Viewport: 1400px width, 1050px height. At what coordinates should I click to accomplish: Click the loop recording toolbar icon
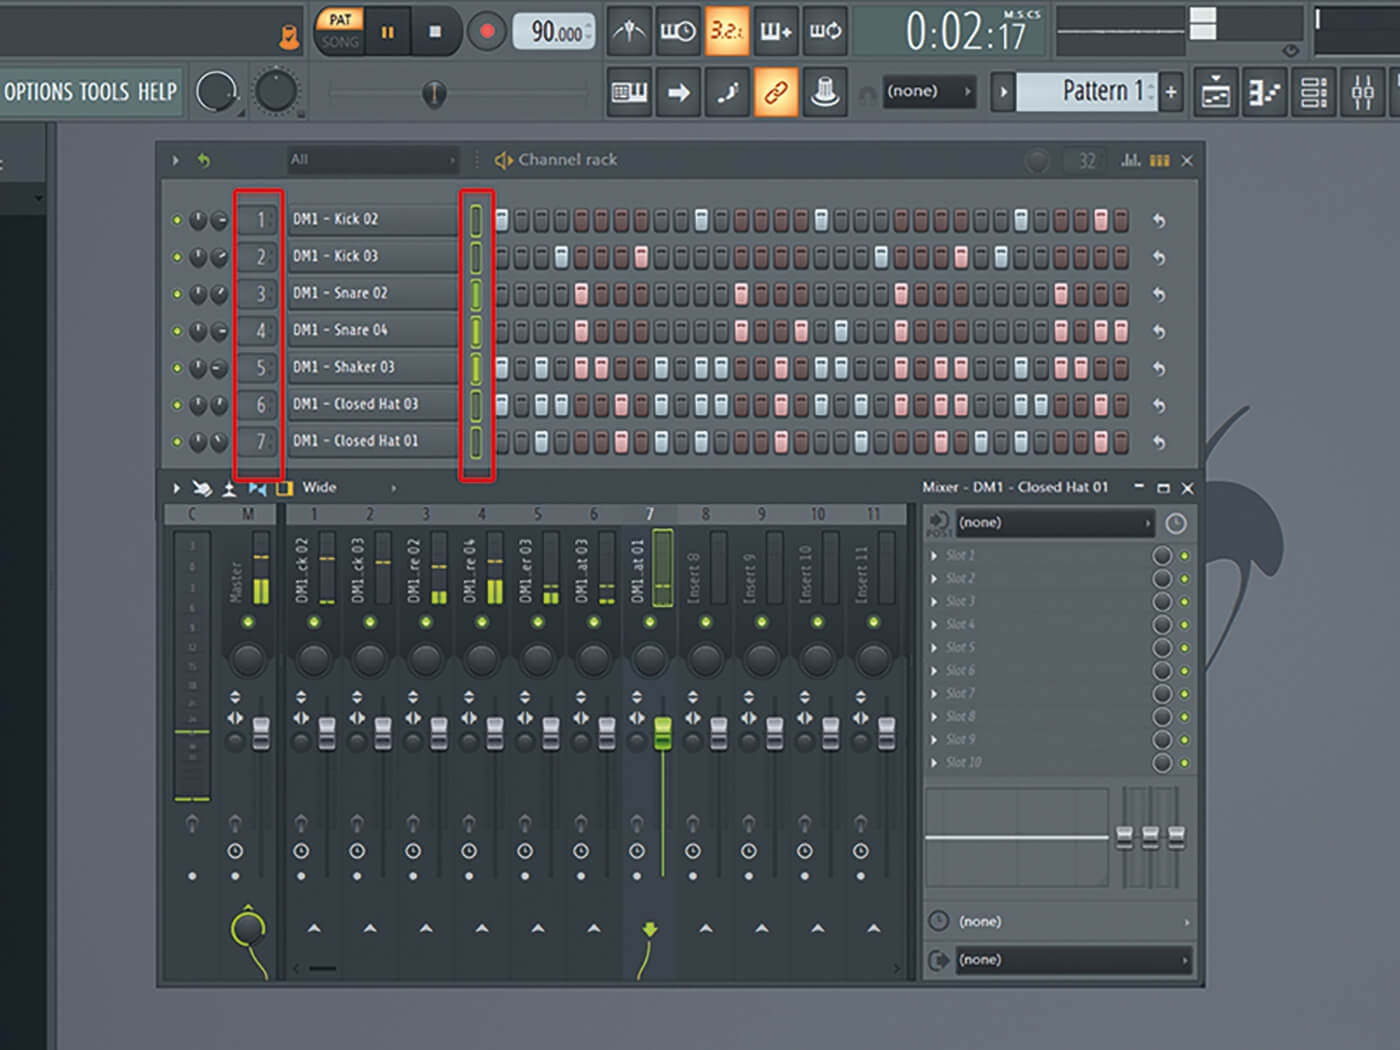click(x=823, y=31)
